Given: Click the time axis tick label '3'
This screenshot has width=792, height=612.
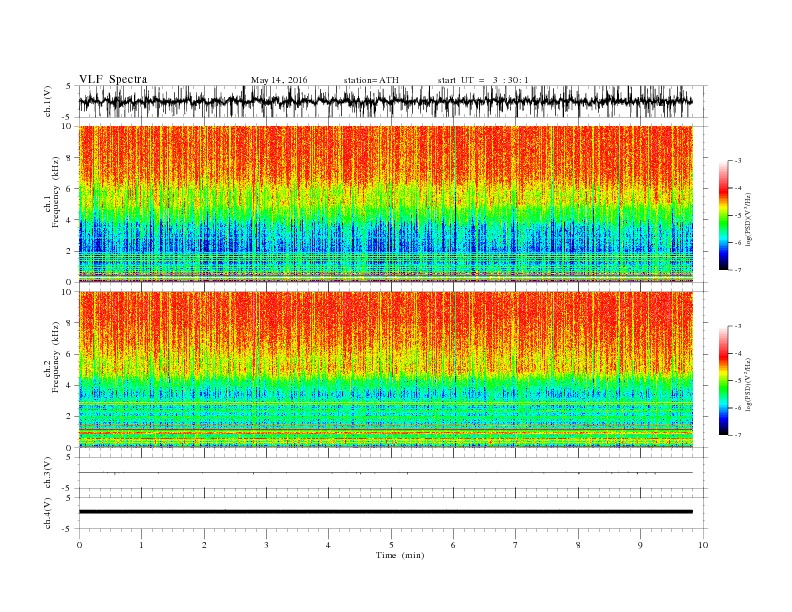Looking at the screenshot, I should [266, 545].
